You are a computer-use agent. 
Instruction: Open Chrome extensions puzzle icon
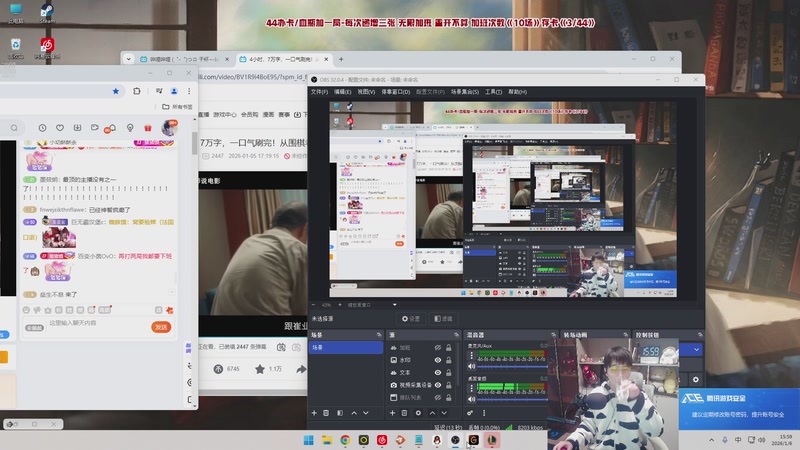click(137, 91)
